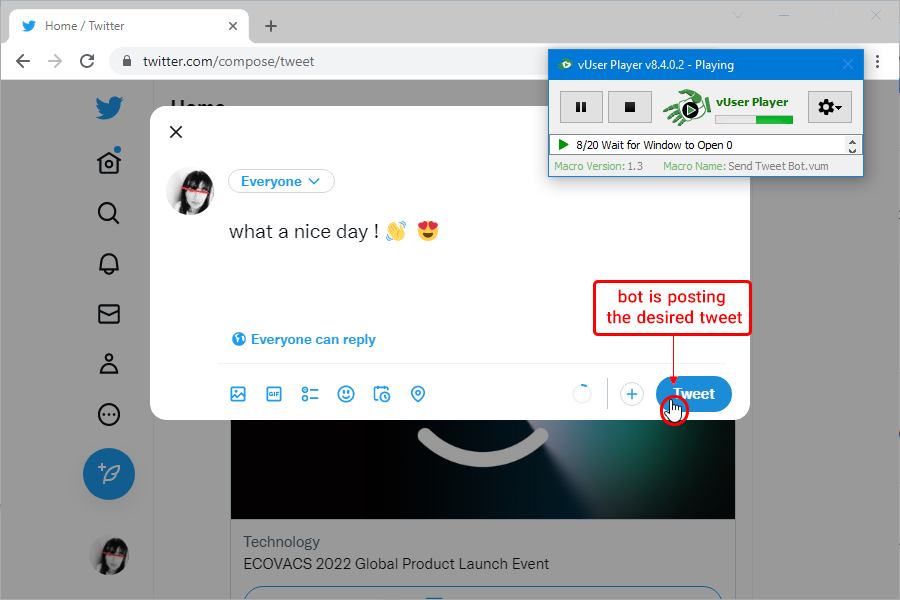Click the 'Macro Version: 1.3' text
Image resolution: width=900 pixels, height=600 pixels.
click(x=598, y=166)
